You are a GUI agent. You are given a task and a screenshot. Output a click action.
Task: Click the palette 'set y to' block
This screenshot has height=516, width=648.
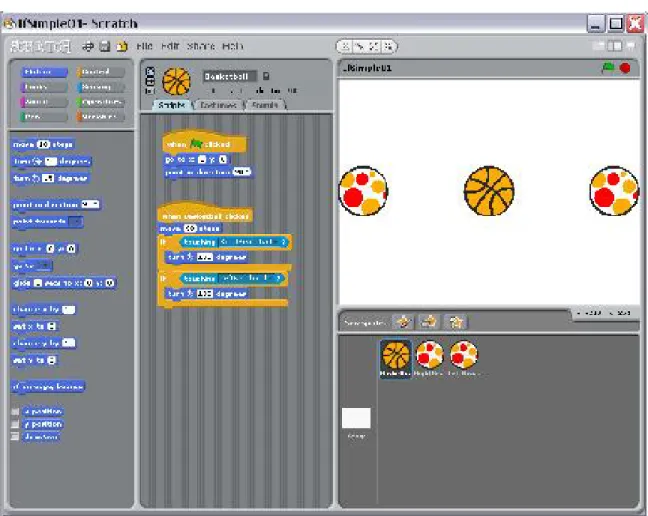point(35,360)
